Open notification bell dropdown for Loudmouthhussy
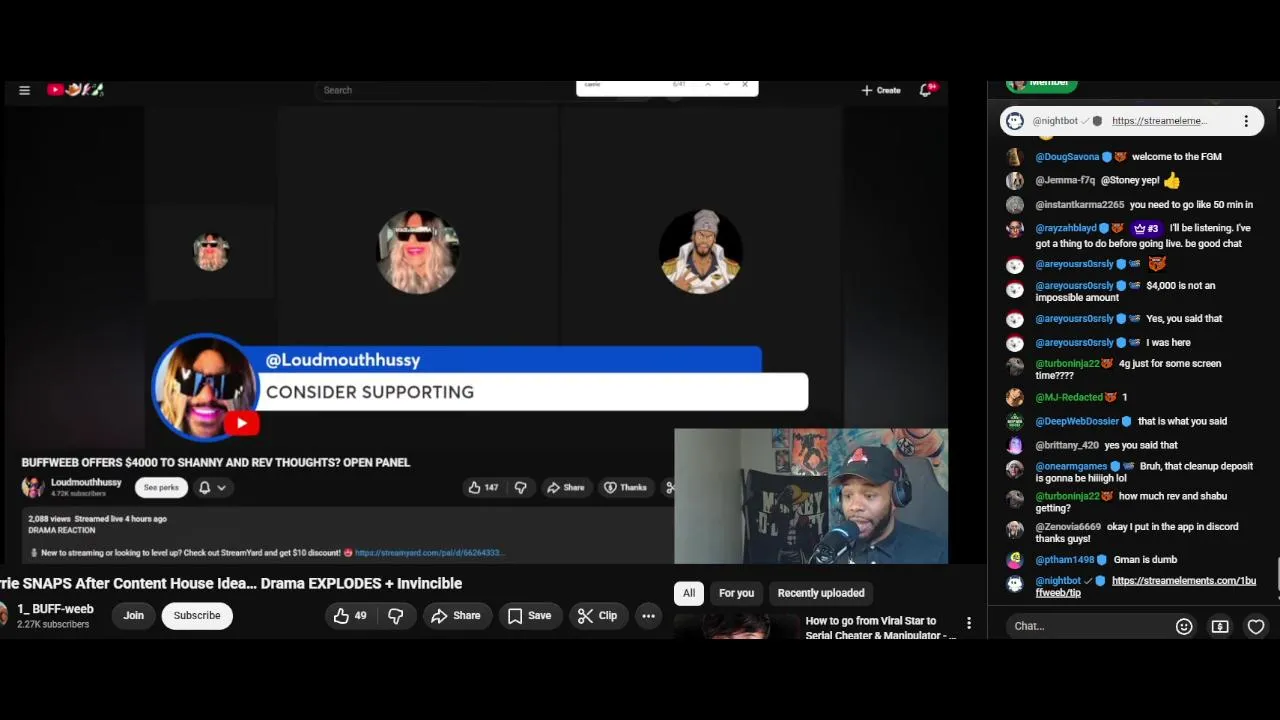The image size is (1280, 720). (x=212, y=487)
